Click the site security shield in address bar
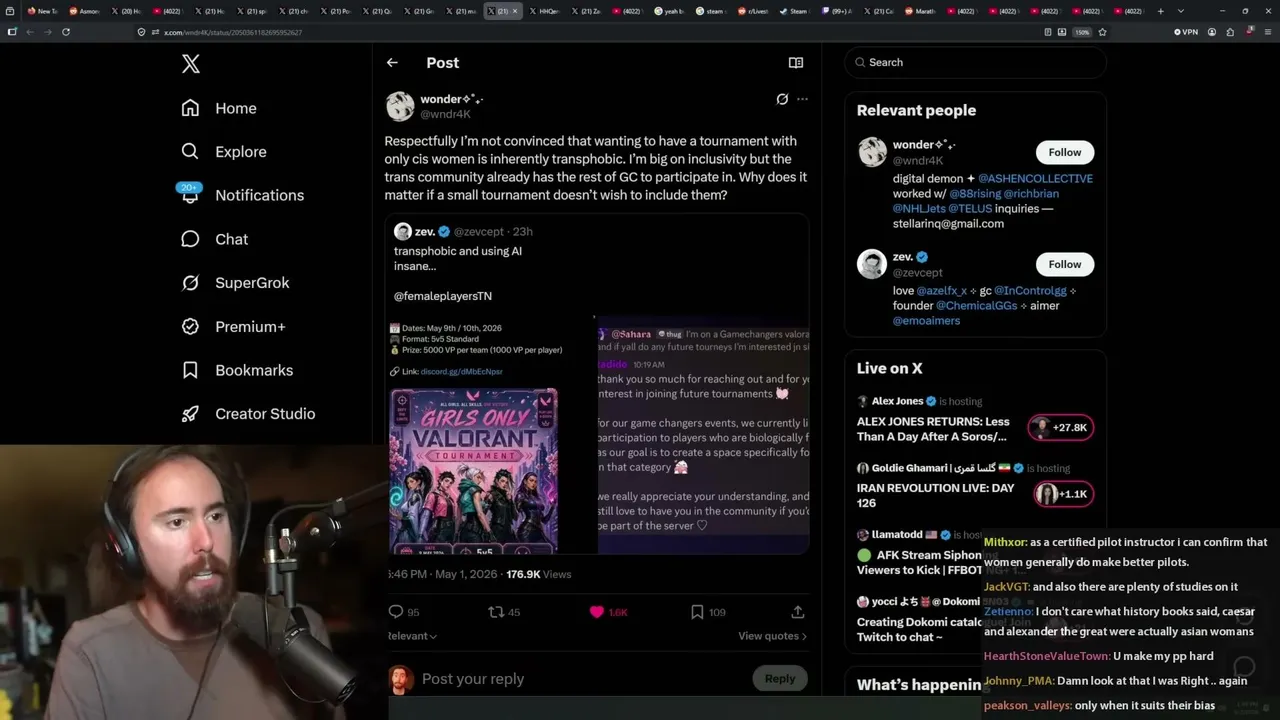The image size is (1280, 720). 142,32
